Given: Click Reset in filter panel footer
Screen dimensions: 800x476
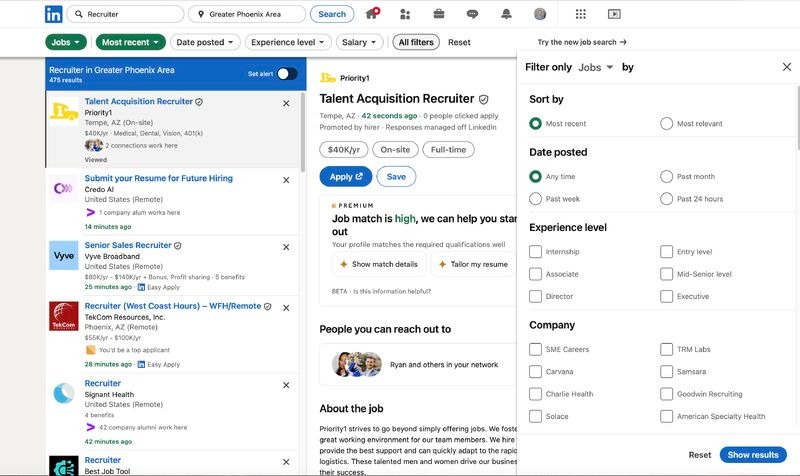Looking at the screenshot, I should [x=699, y=455].
